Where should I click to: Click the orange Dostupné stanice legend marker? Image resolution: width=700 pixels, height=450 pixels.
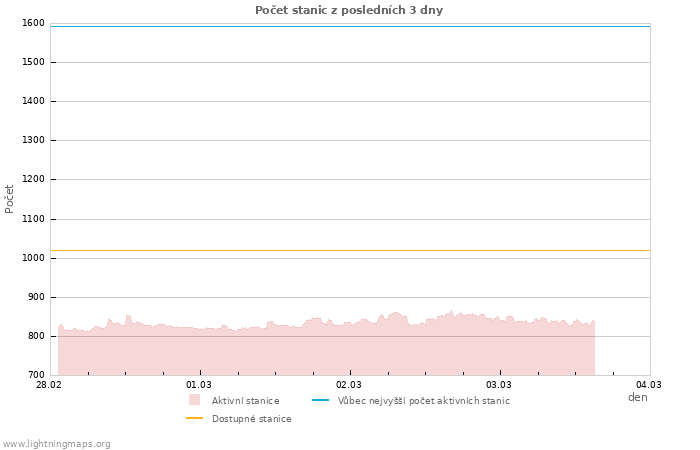click(194, 418)
